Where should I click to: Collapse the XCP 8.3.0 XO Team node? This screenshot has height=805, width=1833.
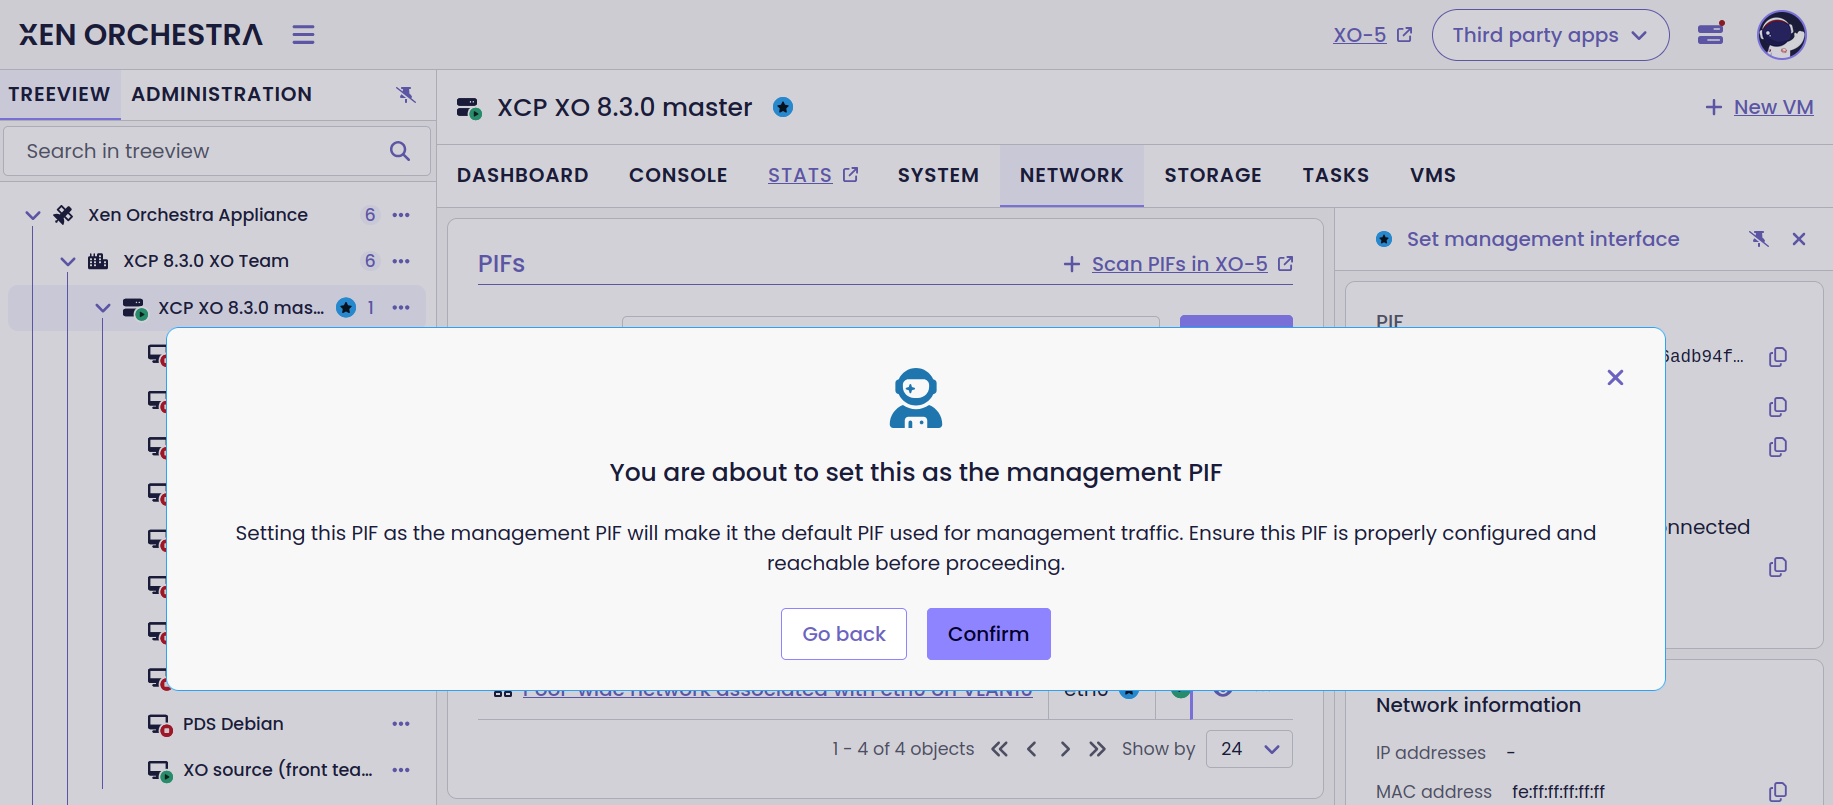pos(68,261)
